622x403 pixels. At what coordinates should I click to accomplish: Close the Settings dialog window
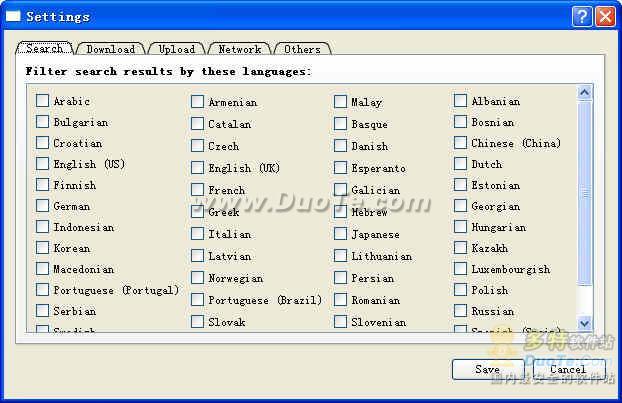pos(606,17)
